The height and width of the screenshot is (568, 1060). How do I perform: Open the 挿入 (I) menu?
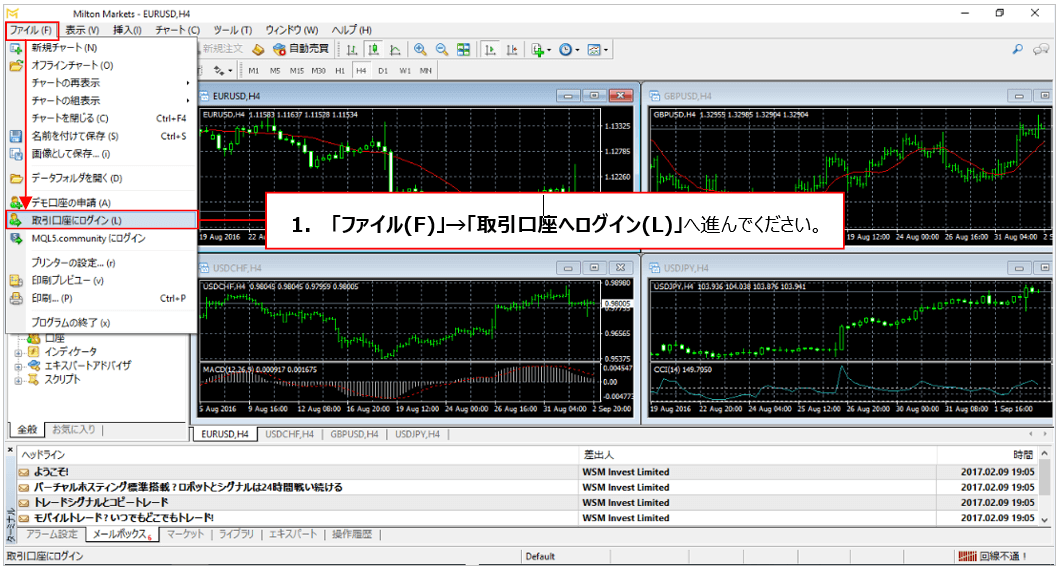(127, 30)
